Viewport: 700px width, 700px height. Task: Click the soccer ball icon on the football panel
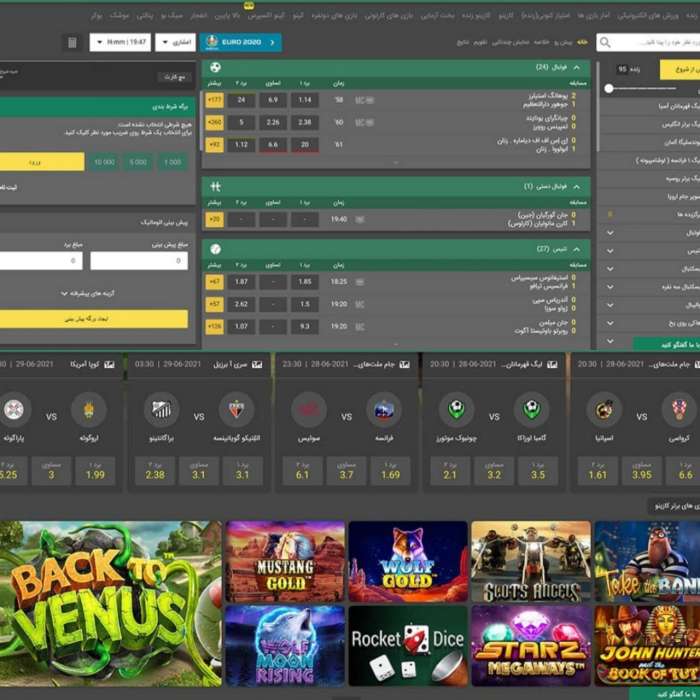click(x=215, y=67)
